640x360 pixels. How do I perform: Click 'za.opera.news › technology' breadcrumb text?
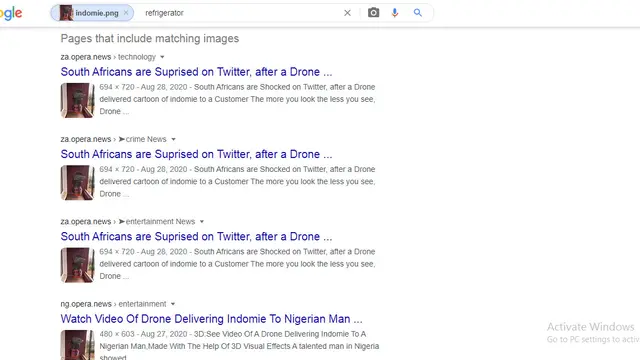coord(108,57)
